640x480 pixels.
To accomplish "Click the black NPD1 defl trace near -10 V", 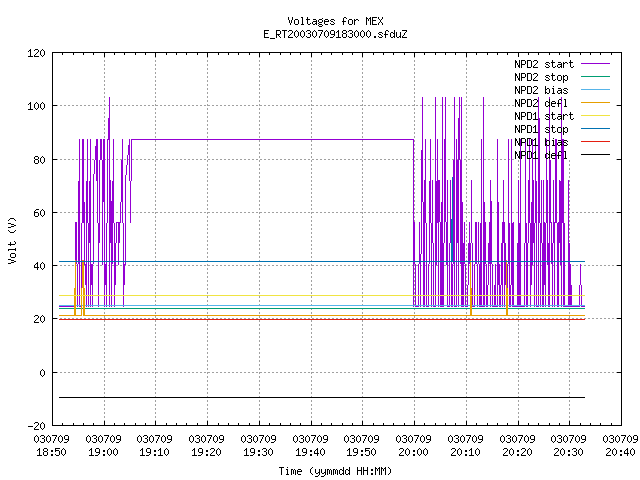I will pyautogui.click(x=322, y=397).
